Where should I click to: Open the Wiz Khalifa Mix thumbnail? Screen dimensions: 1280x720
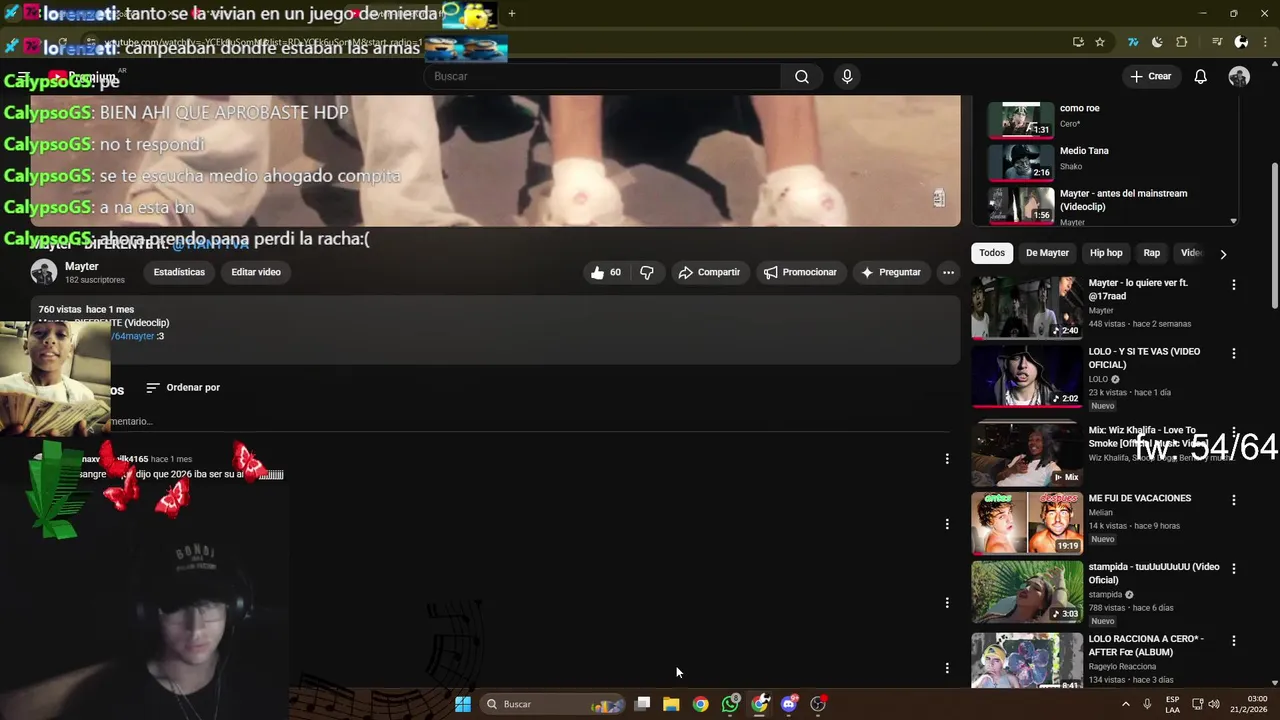1027,455
